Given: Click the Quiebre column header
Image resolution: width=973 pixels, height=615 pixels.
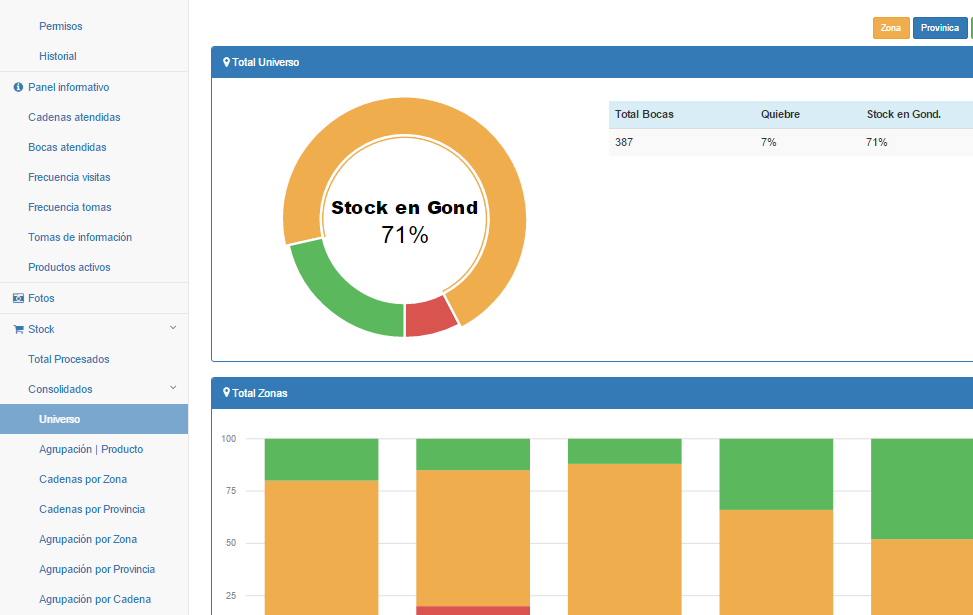Looking at the screenshot, I should point(780,114).
